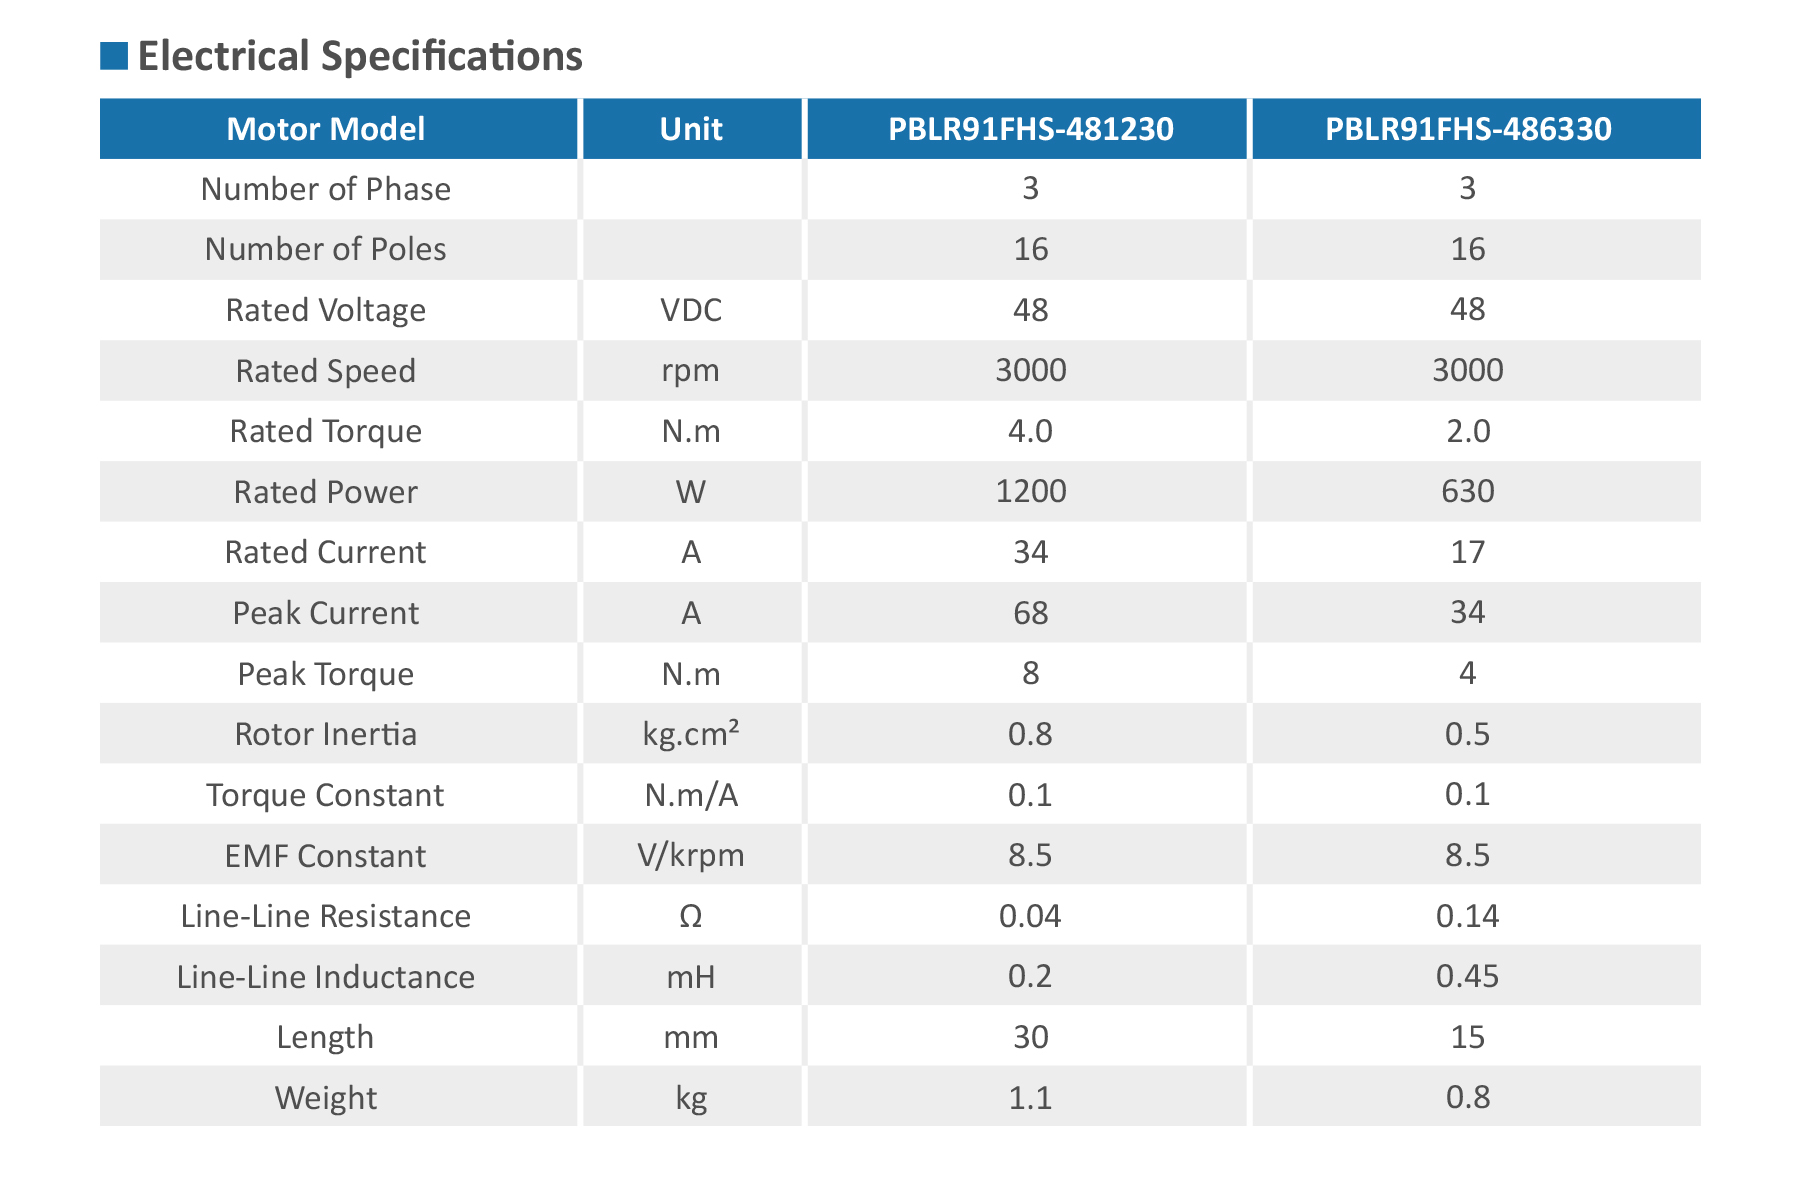
Task: Select the 1200 rated power value
Action: point(1030,491)
